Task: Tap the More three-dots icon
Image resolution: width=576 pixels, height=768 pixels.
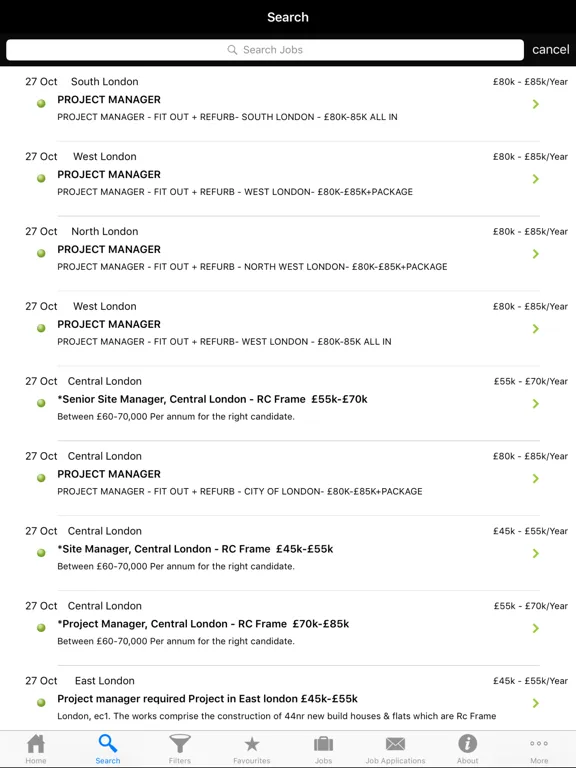Action: click(x=539, y=744)
